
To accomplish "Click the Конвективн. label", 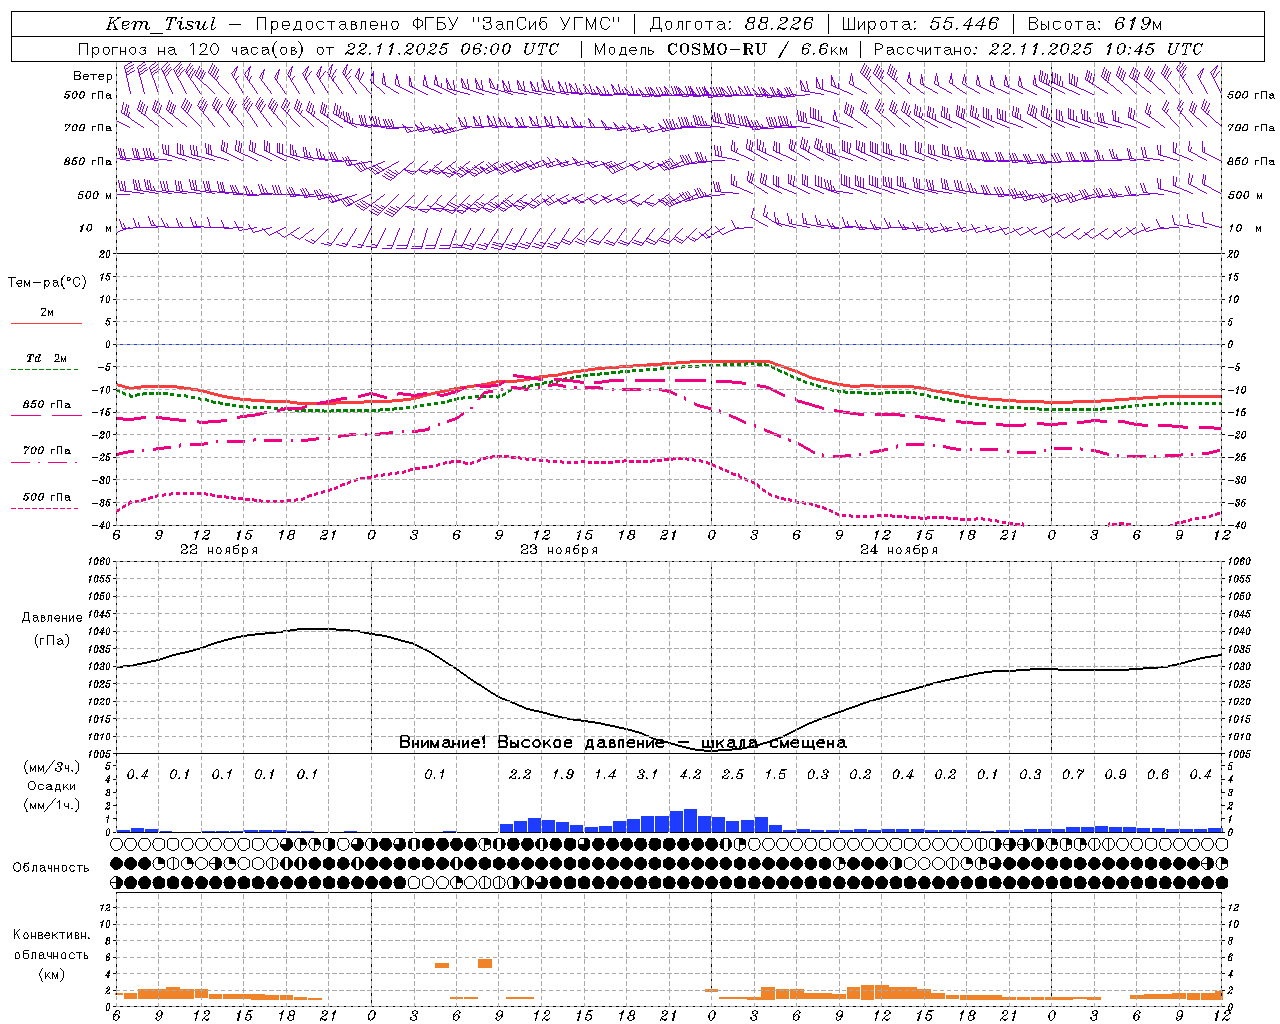I will pos(51,935).
